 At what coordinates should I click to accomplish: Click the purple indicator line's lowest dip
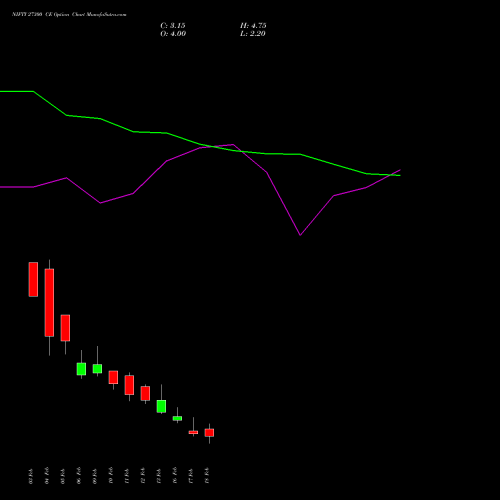tap(300, 235)
